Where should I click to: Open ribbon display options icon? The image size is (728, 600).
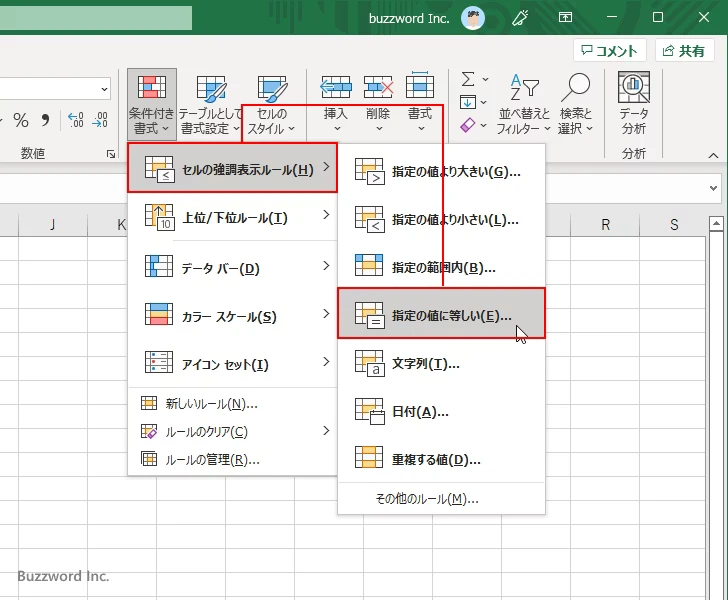tap(565, 18)
